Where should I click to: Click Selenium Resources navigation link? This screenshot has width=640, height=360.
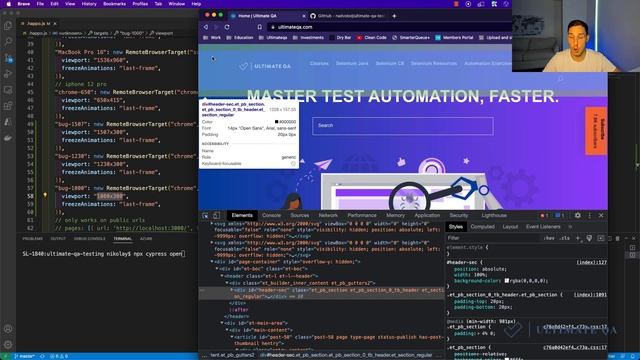433,63
